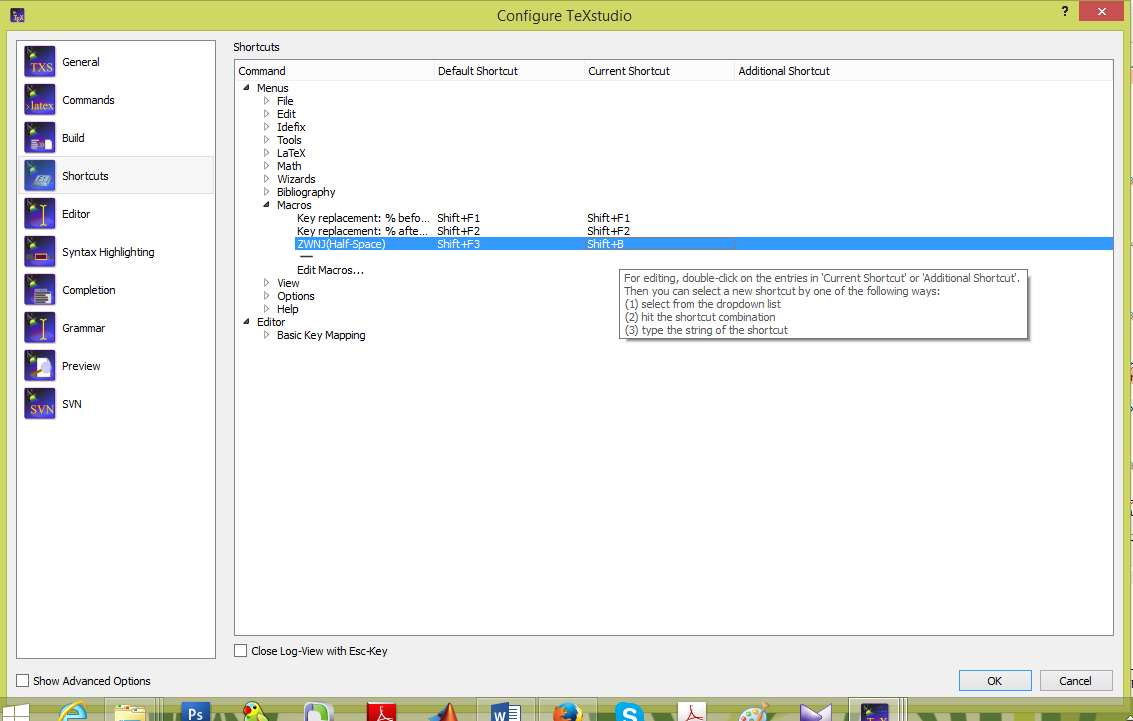Expand the Basic Key Mapping node
This screenshot has width=1133, height=721.
coord(267,334)
